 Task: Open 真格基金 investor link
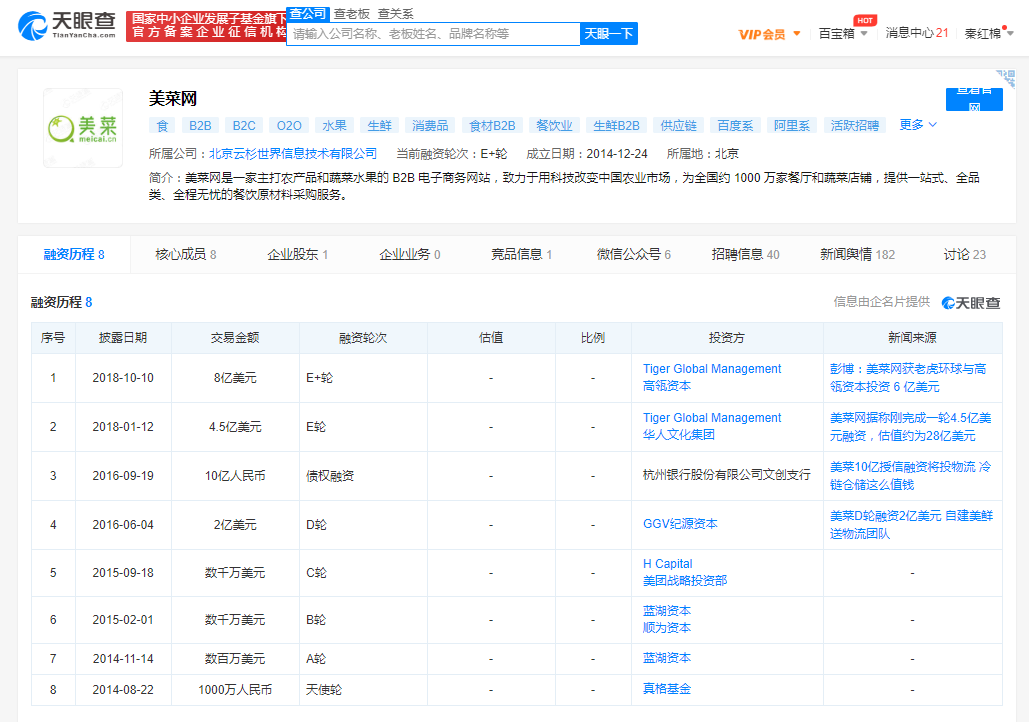tap(667, 689)
